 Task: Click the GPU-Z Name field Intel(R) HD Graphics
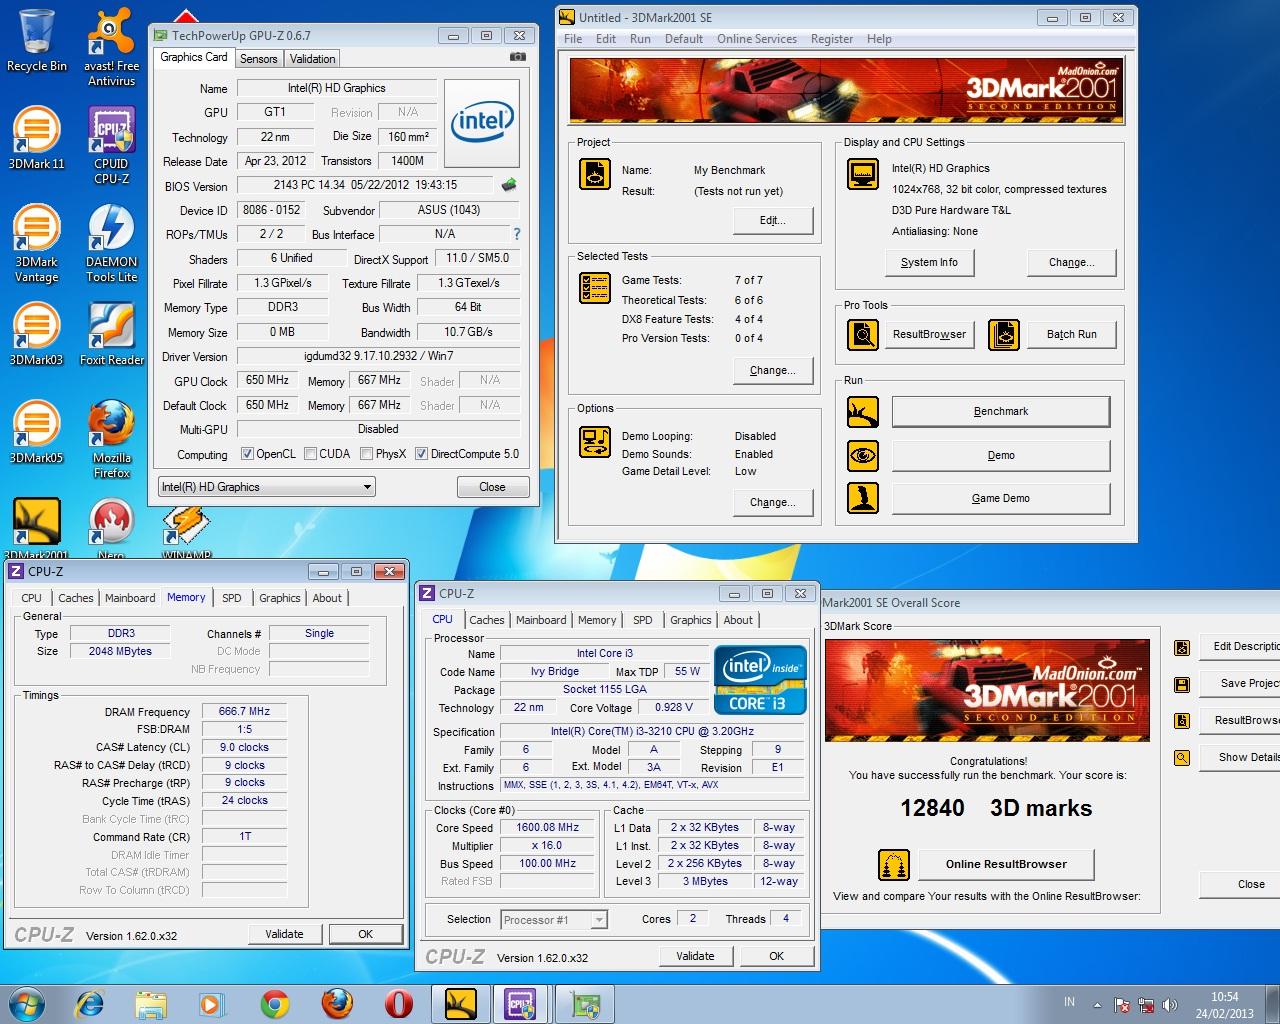(337, 88)
